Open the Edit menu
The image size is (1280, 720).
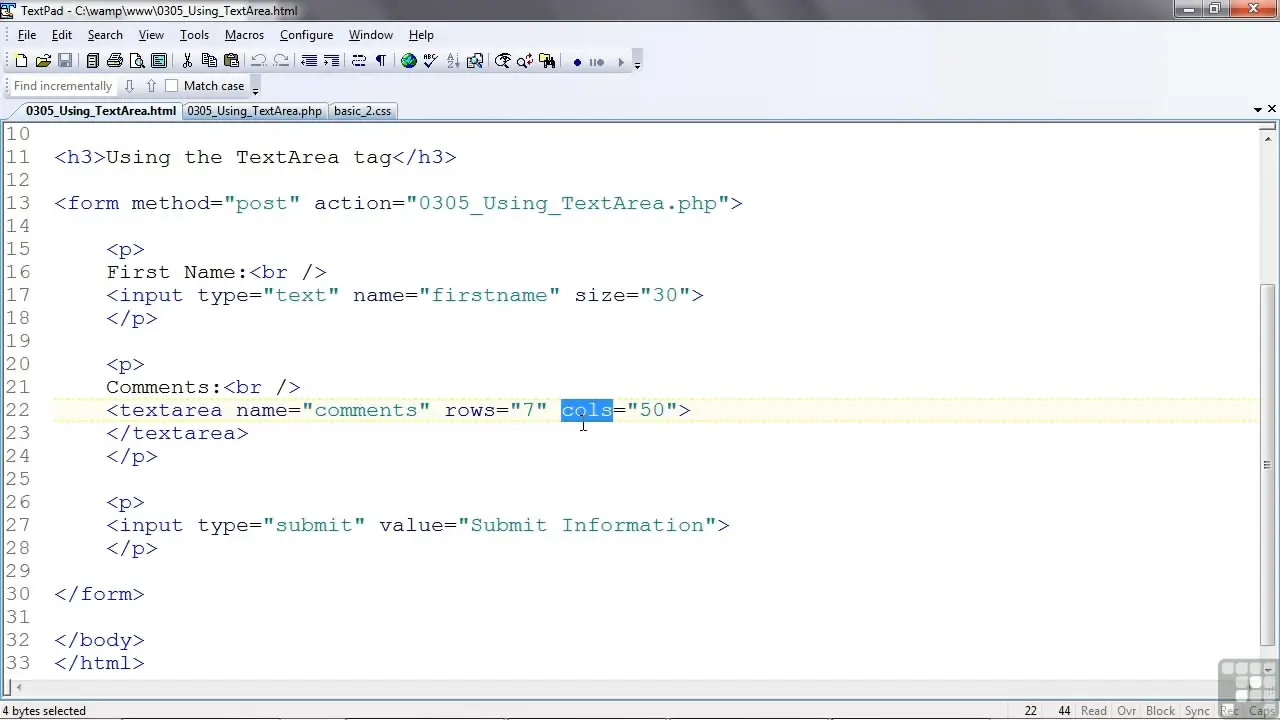[62, 35]
